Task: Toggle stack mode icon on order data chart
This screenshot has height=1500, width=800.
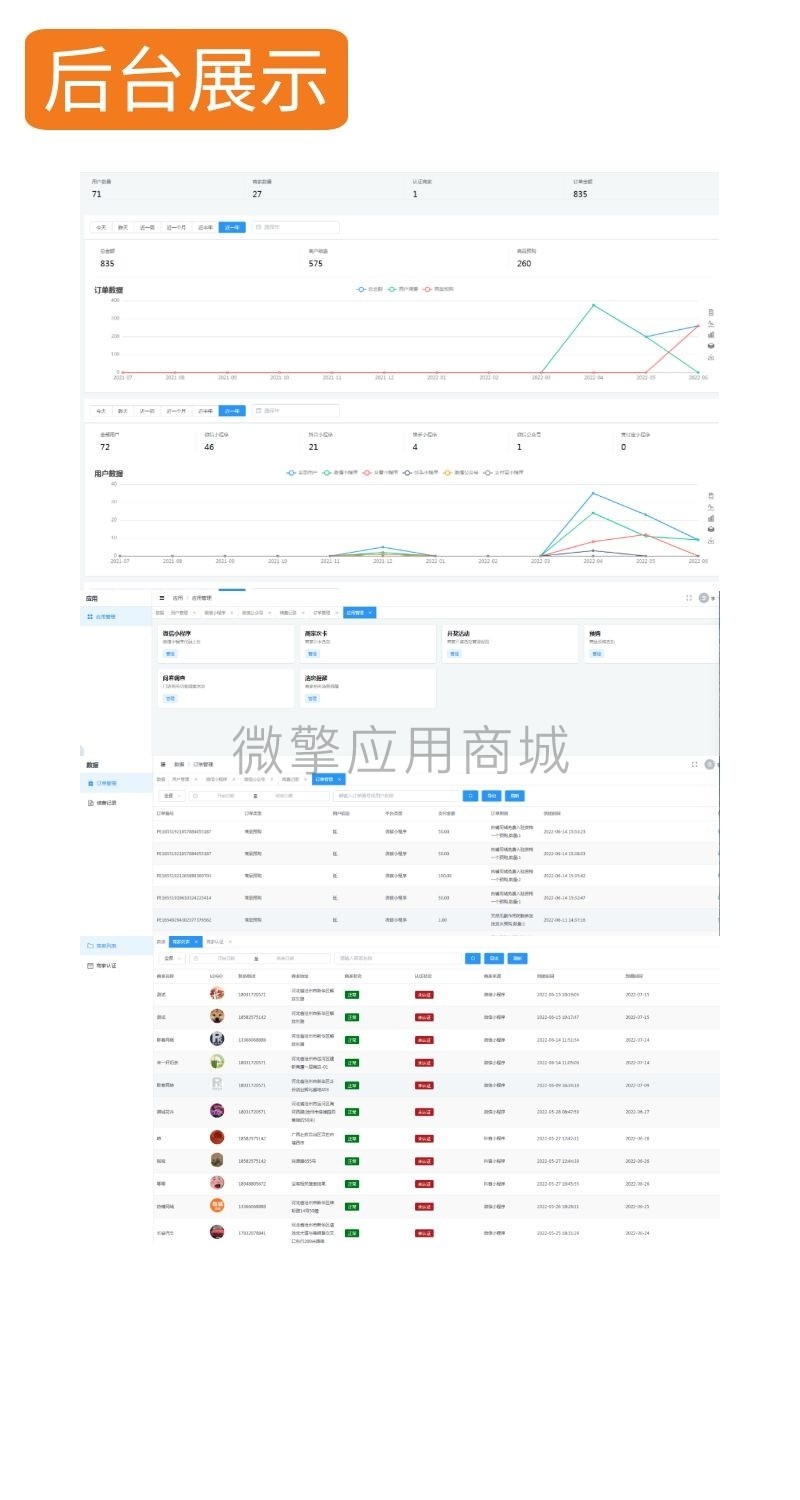Action: pos(710,346)
